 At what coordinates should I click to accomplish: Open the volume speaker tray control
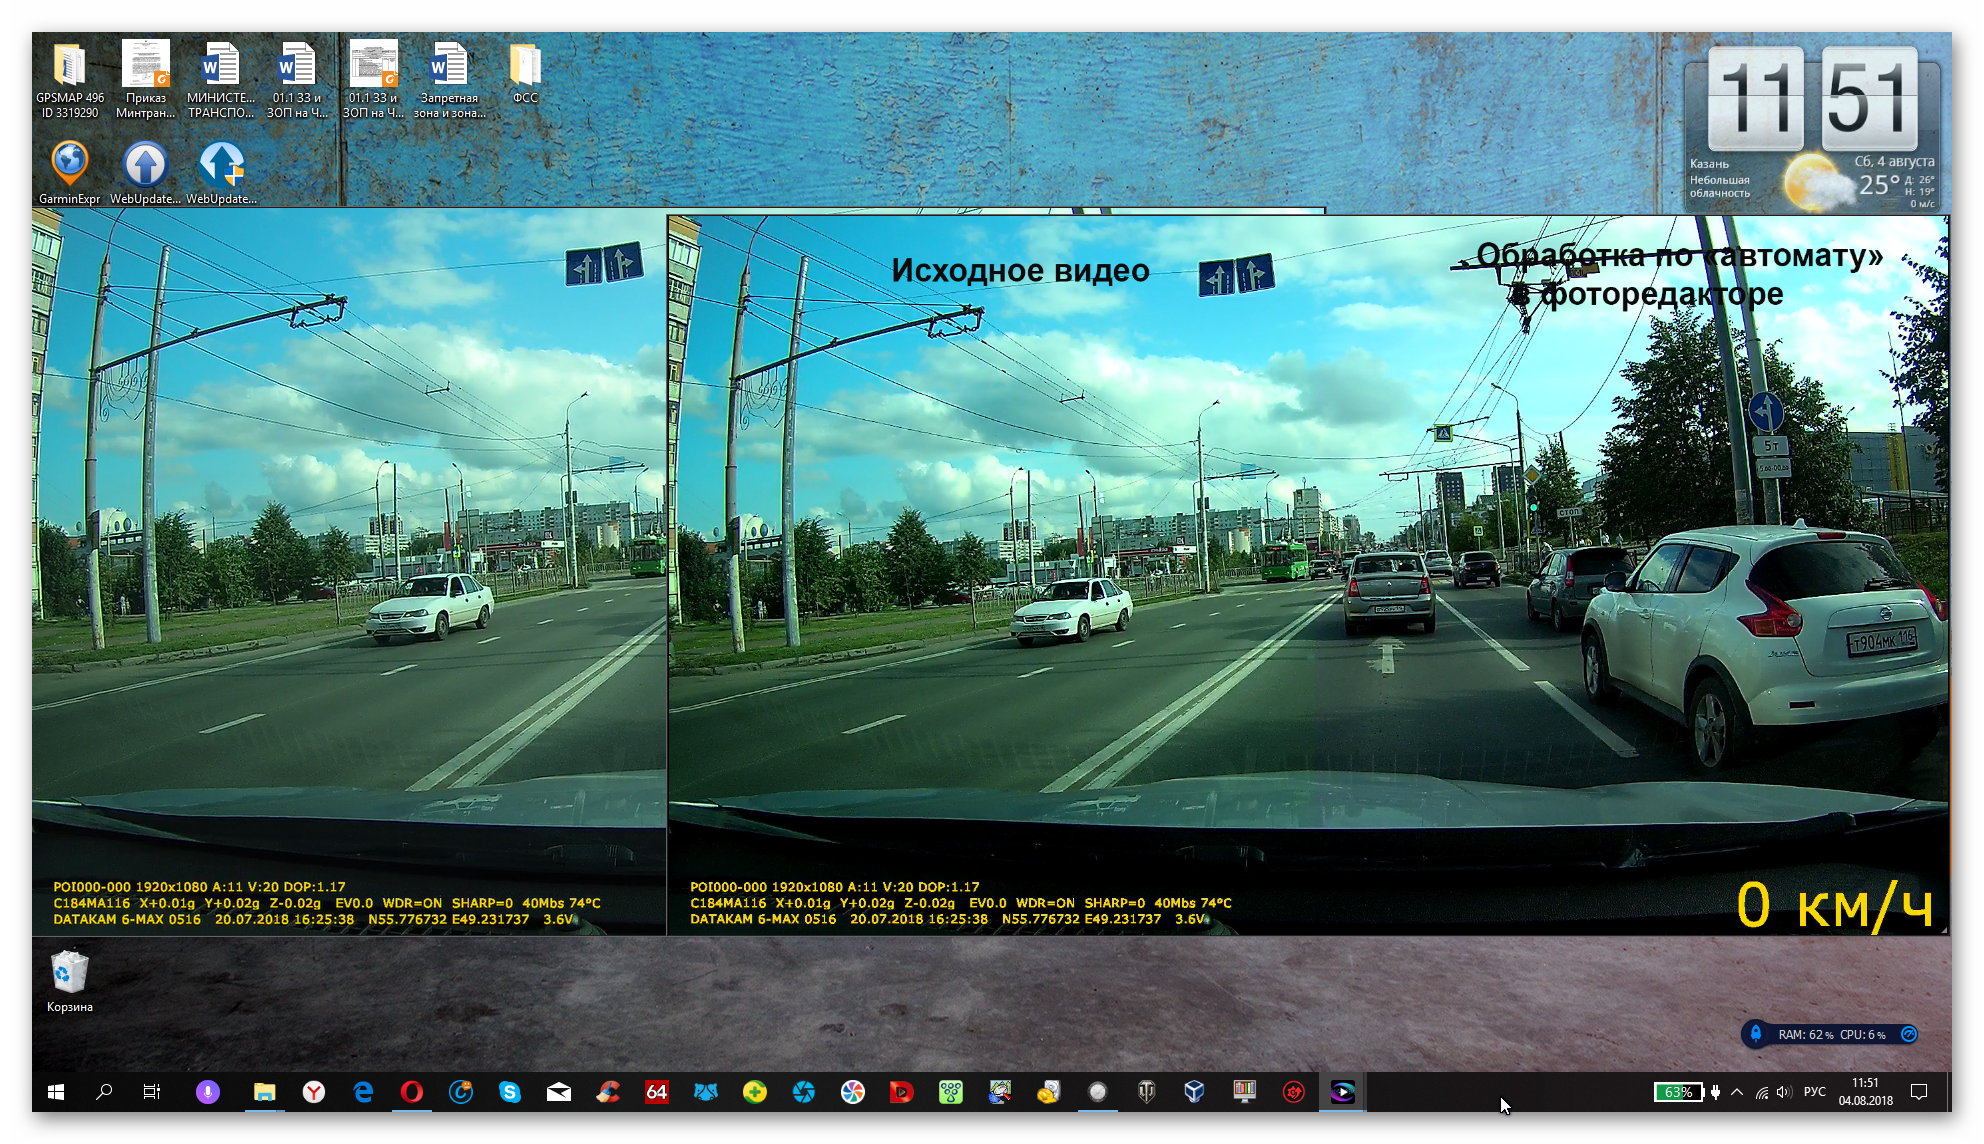pos(1785,1092)
